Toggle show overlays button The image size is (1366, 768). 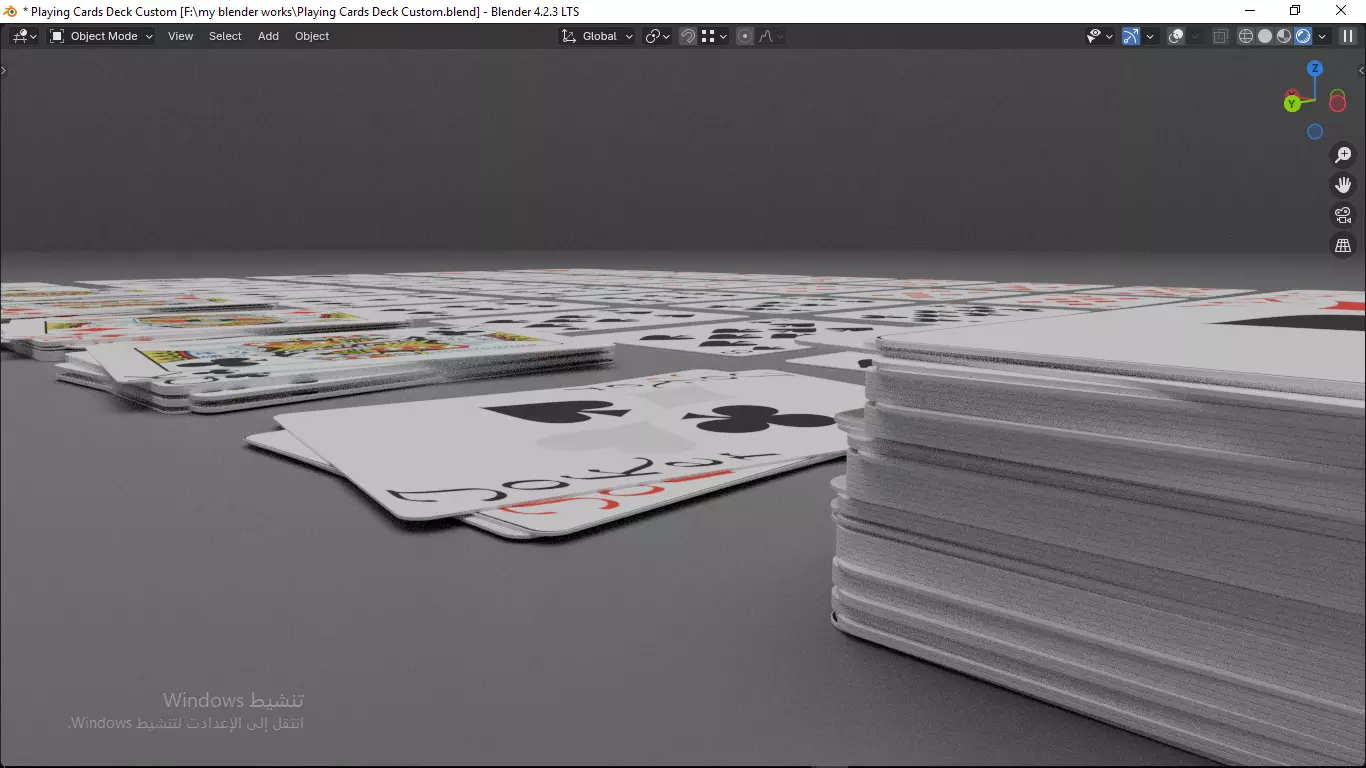[x=1176, y=36]
